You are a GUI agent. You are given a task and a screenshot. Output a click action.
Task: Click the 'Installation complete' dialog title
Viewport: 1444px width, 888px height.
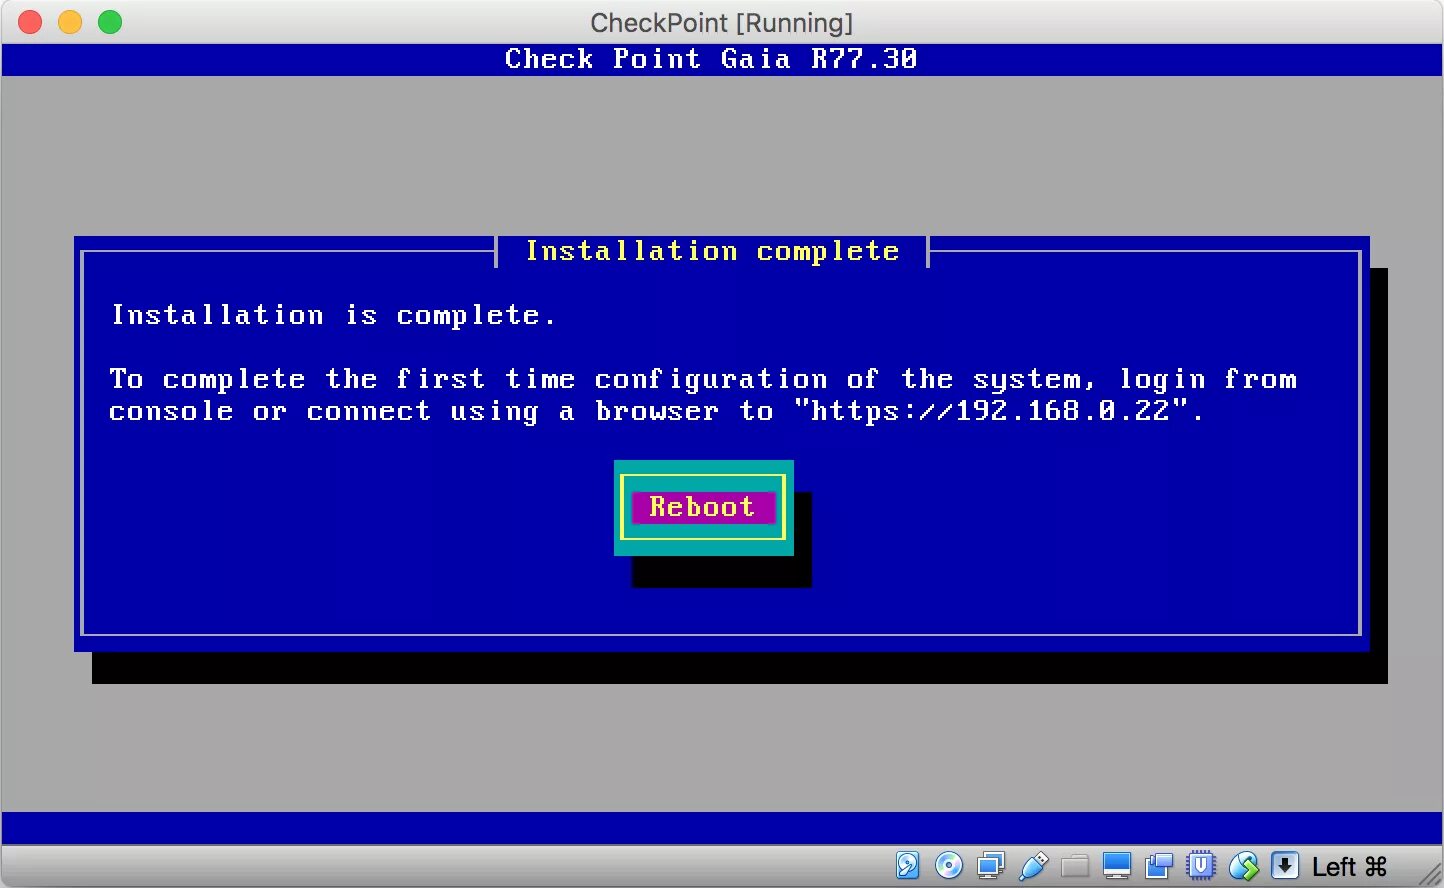point(713,251)
